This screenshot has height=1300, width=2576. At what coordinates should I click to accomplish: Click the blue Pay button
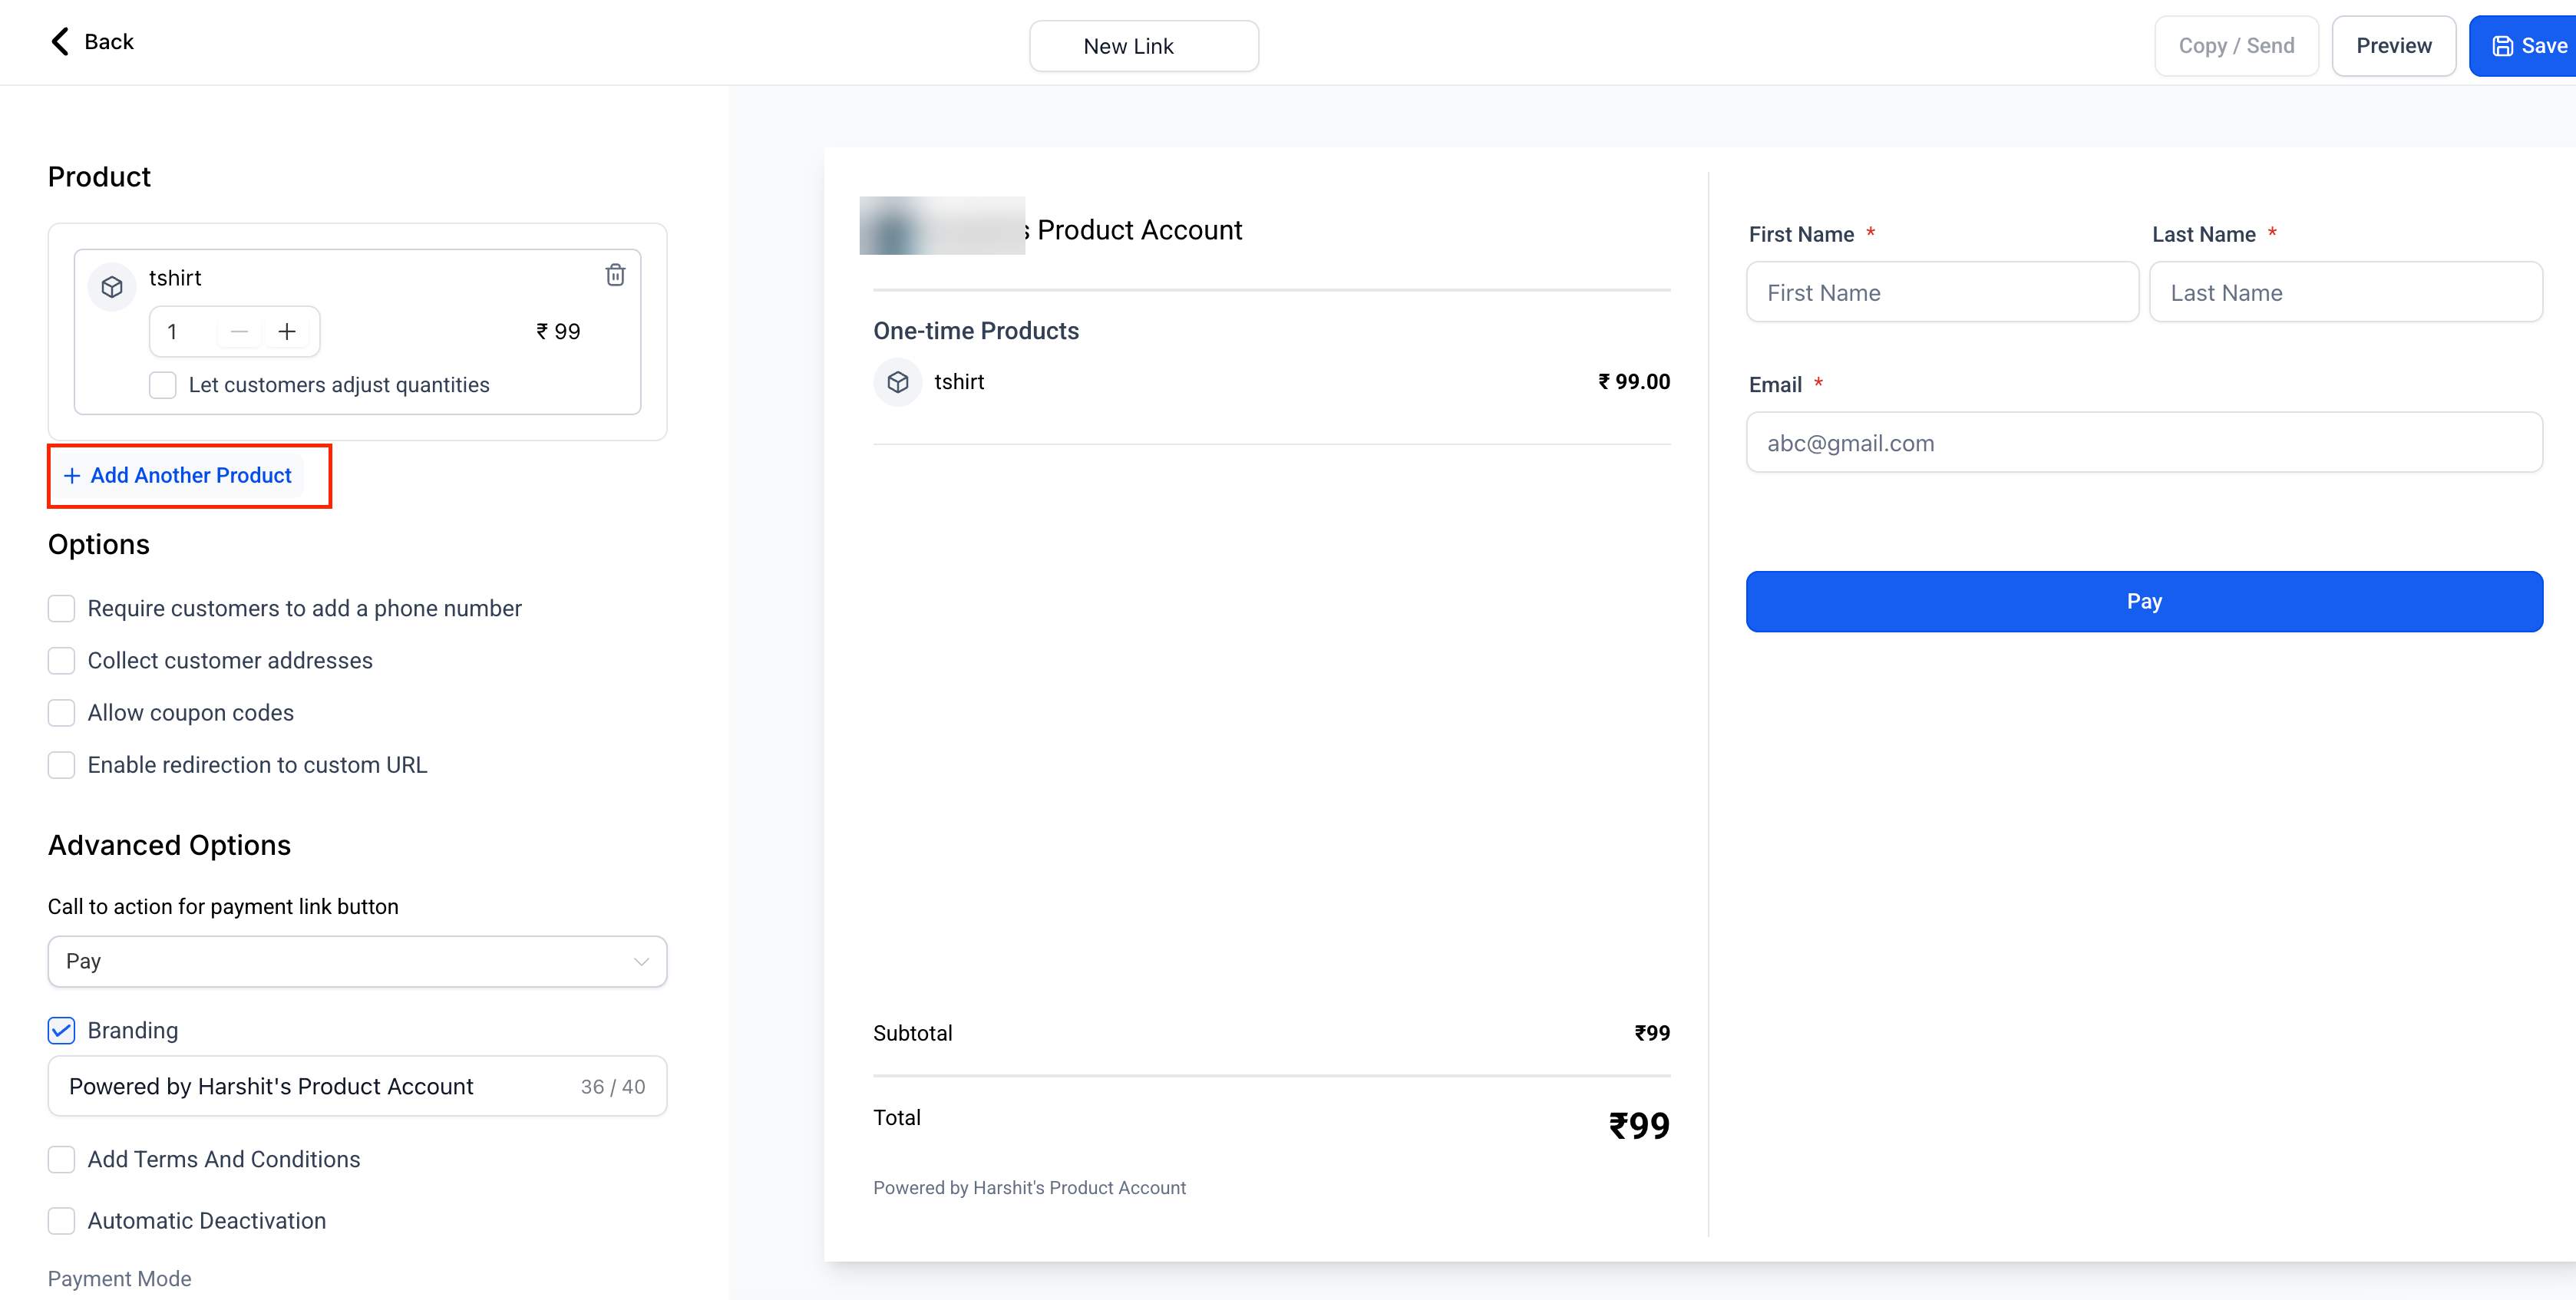2143,601
